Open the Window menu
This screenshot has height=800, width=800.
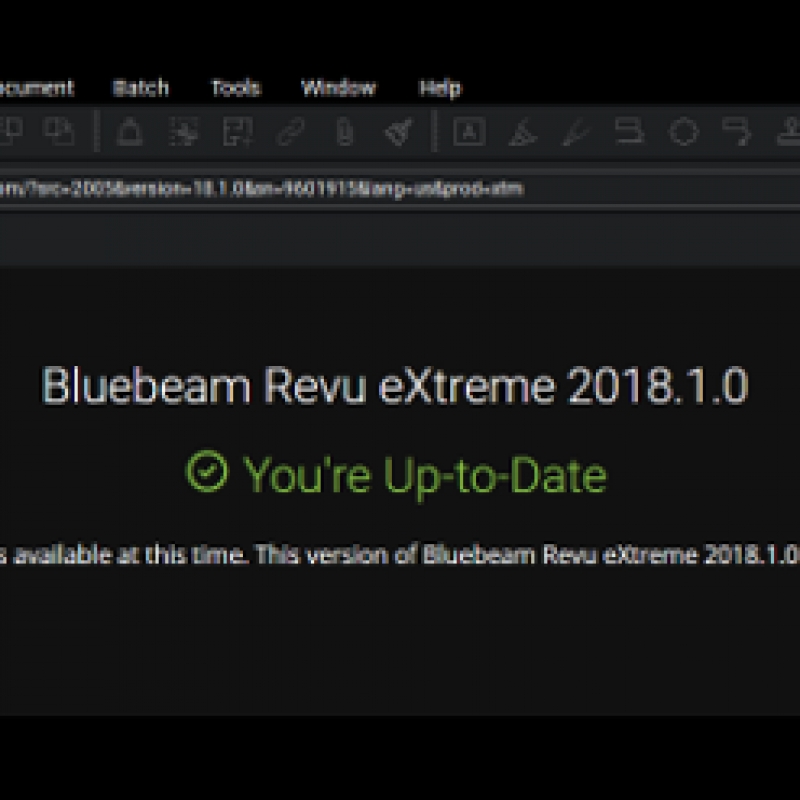338,88
